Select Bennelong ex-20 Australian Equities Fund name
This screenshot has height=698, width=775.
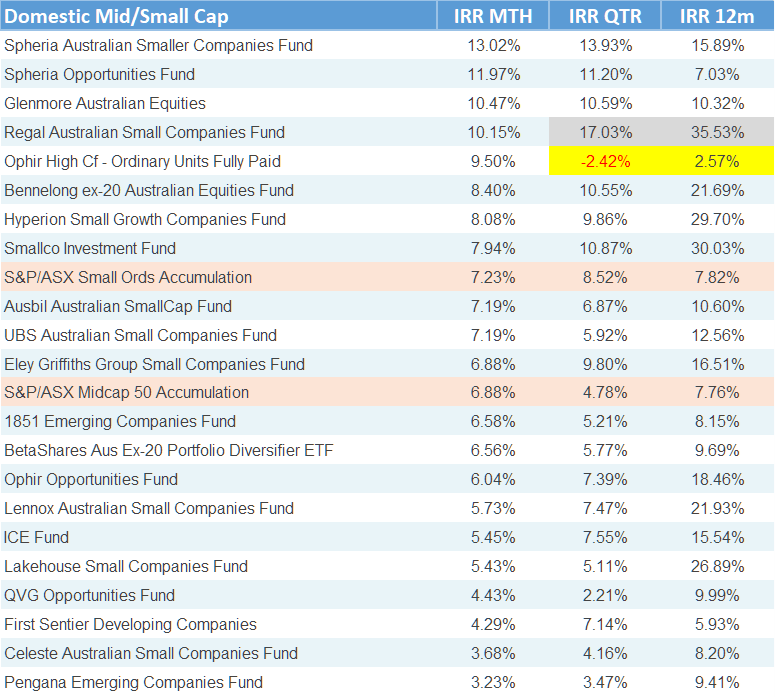point(149,190)
